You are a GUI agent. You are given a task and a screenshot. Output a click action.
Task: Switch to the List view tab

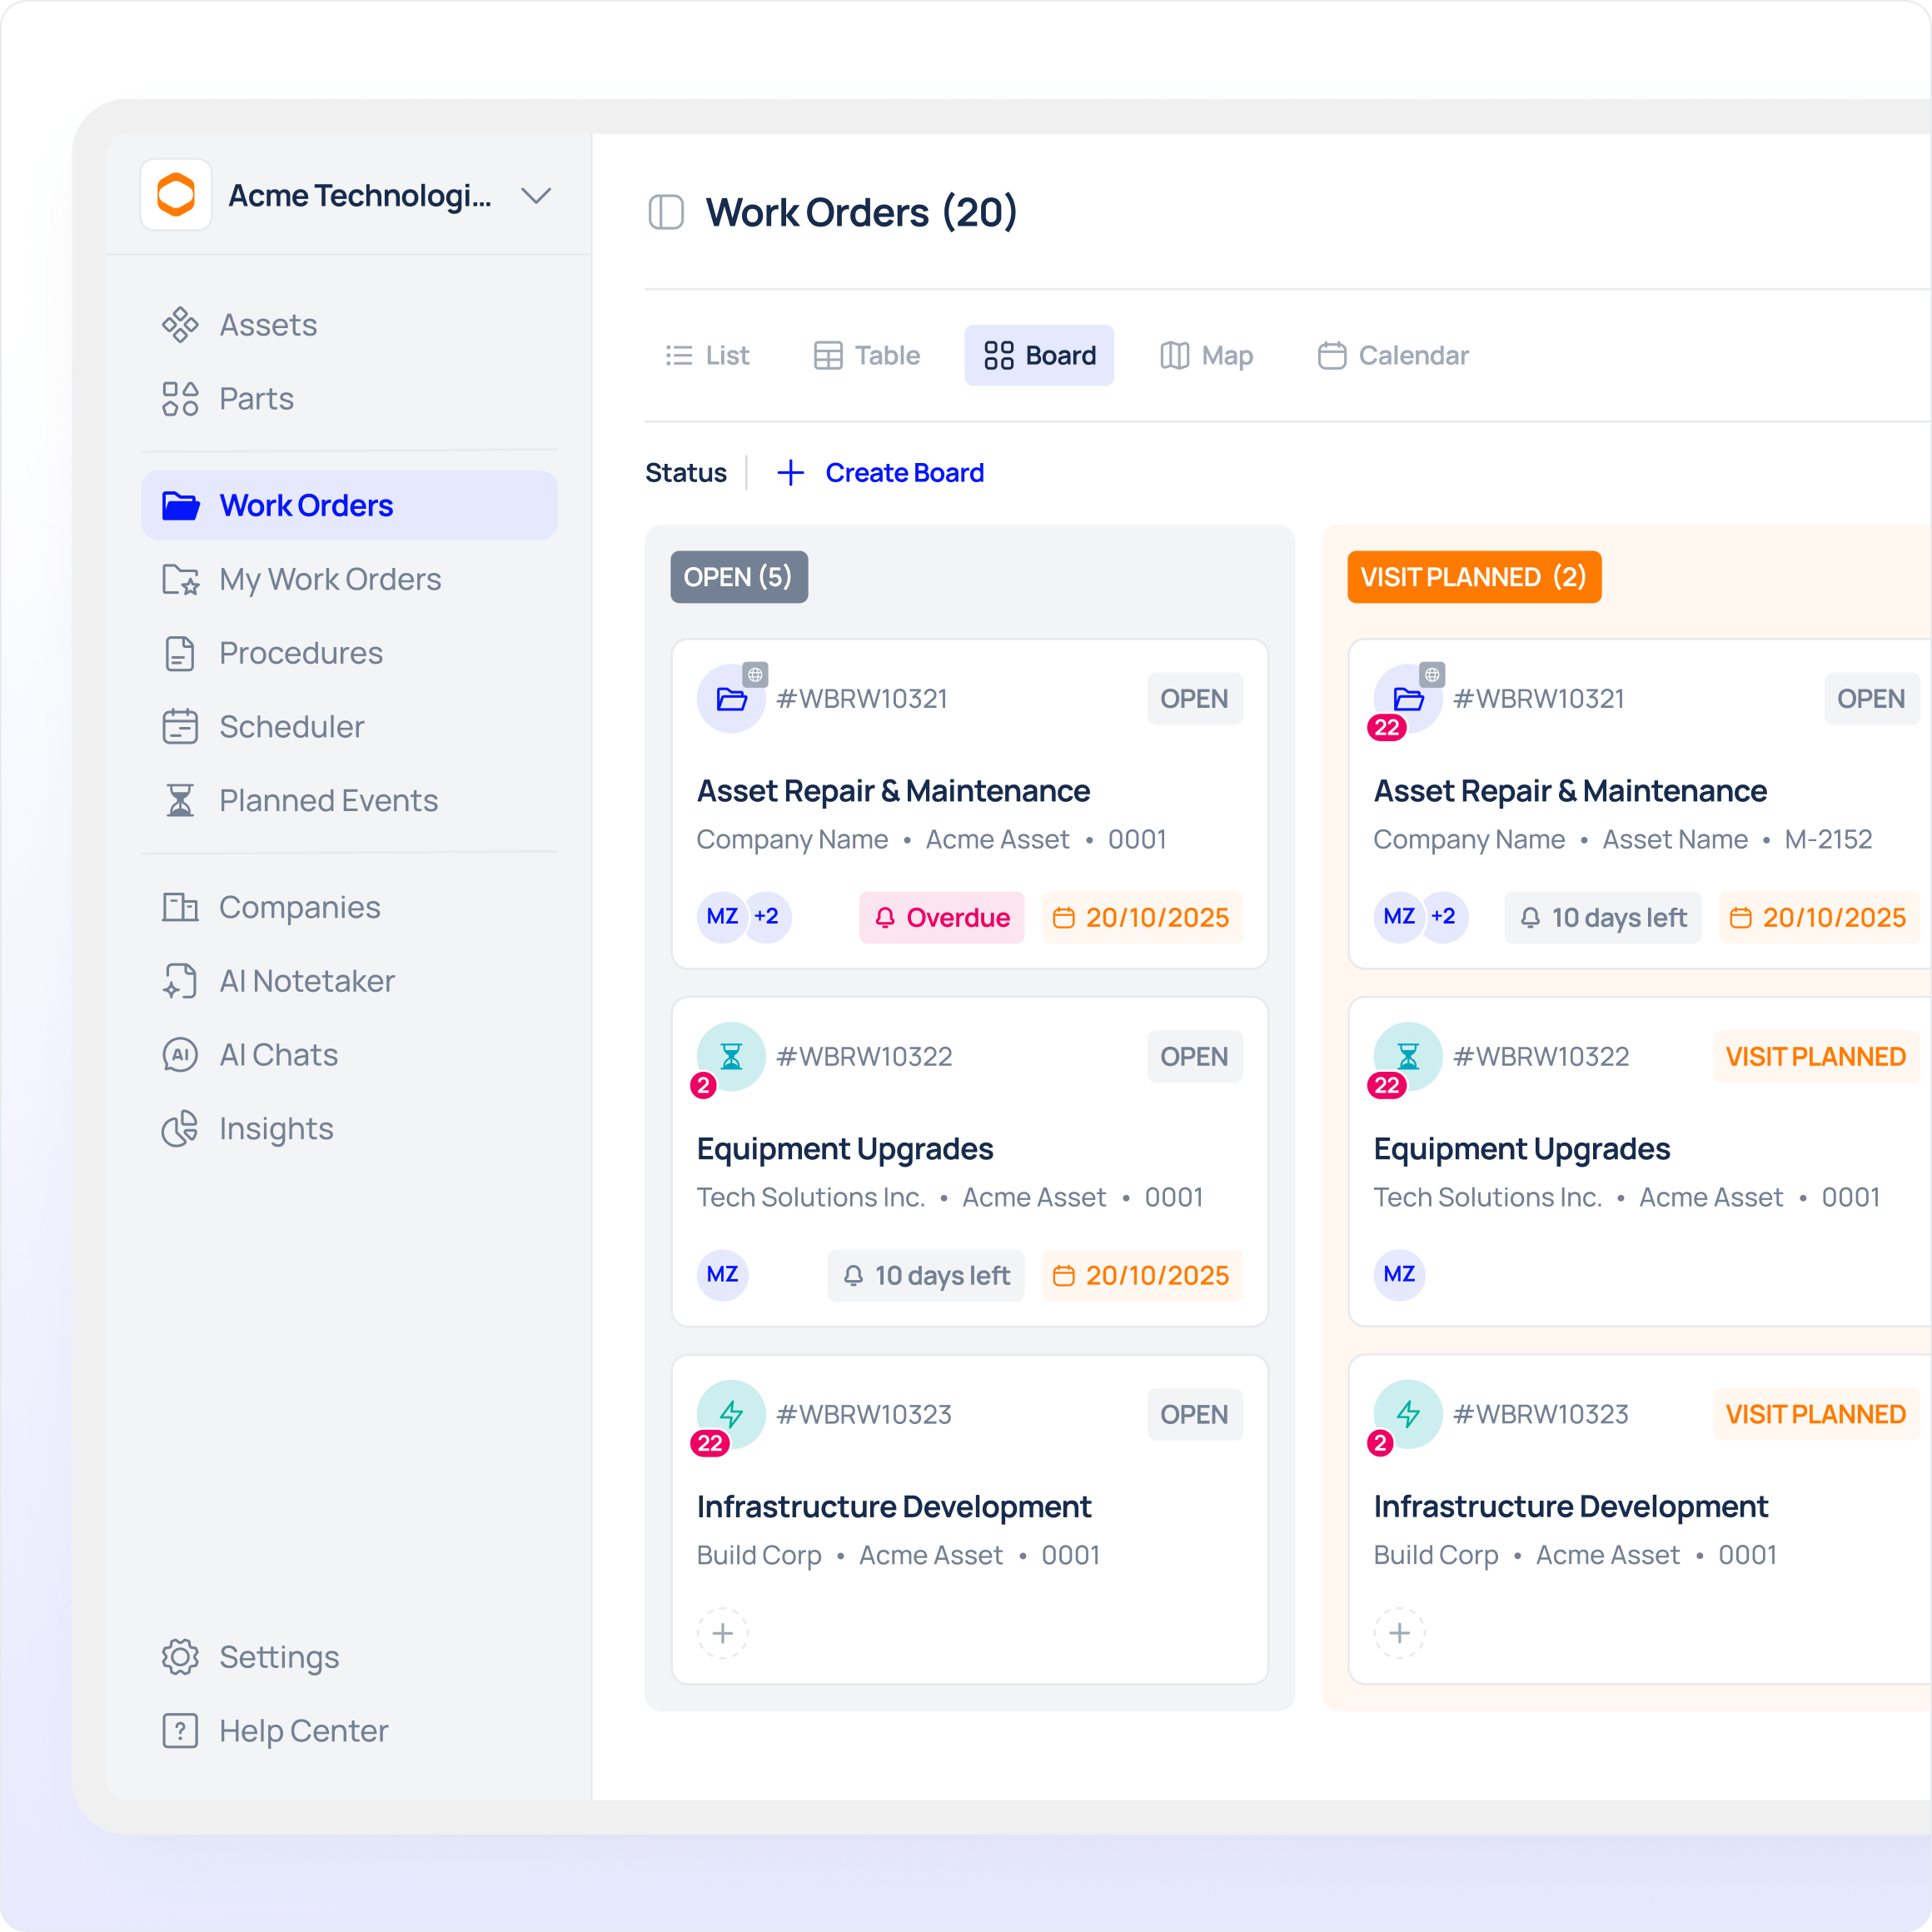point(707,356)
